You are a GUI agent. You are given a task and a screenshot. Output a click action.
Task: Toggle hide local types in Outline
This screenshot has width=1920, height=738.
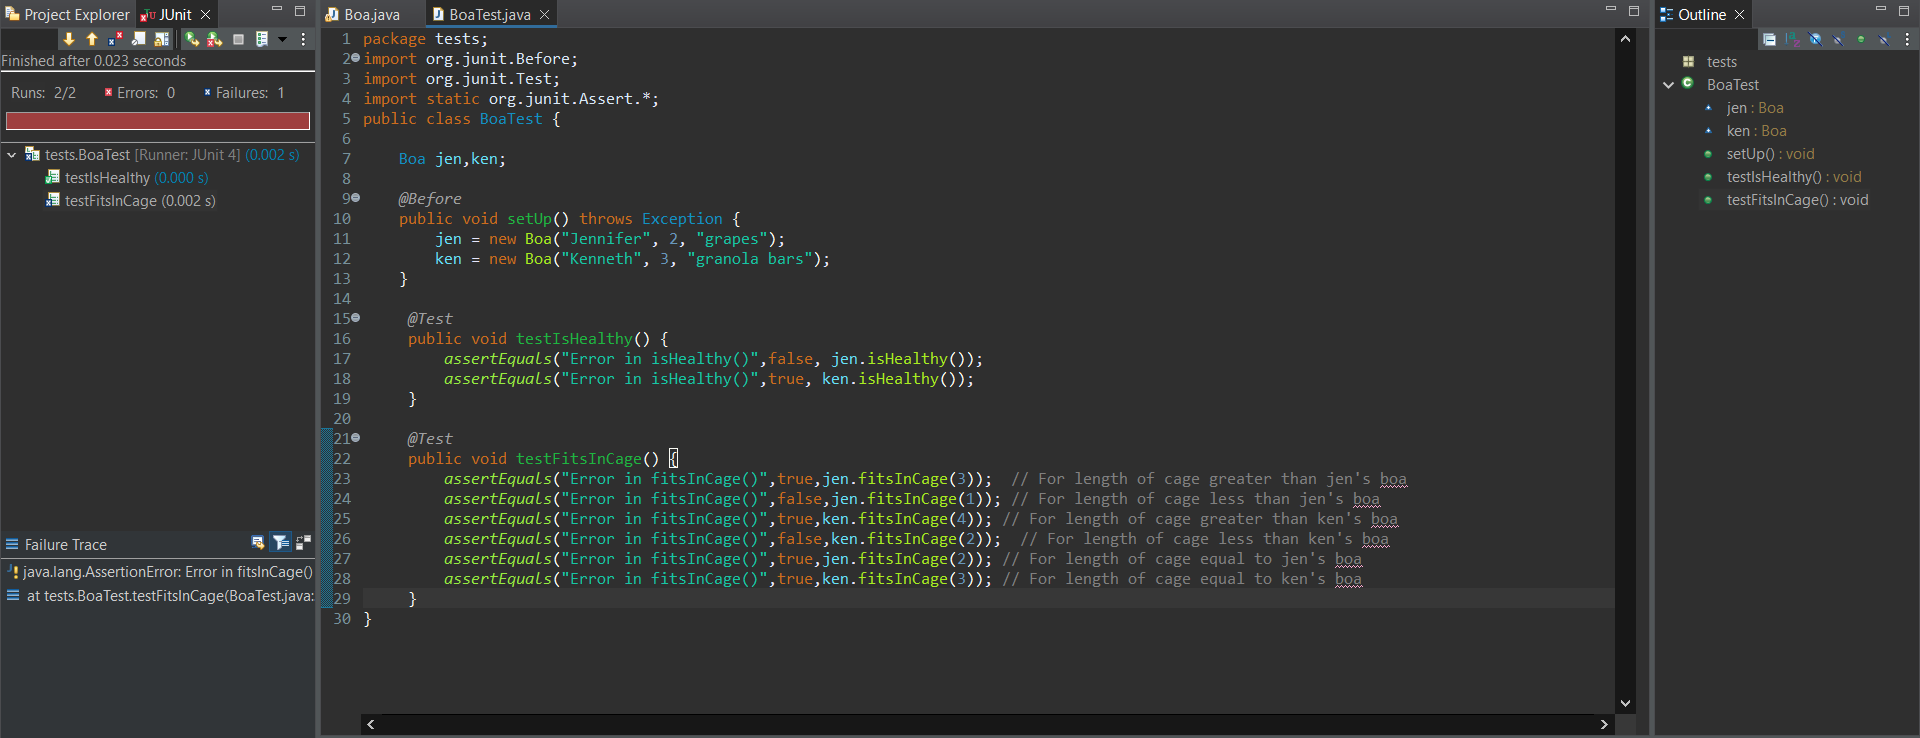click(1884, 39)
